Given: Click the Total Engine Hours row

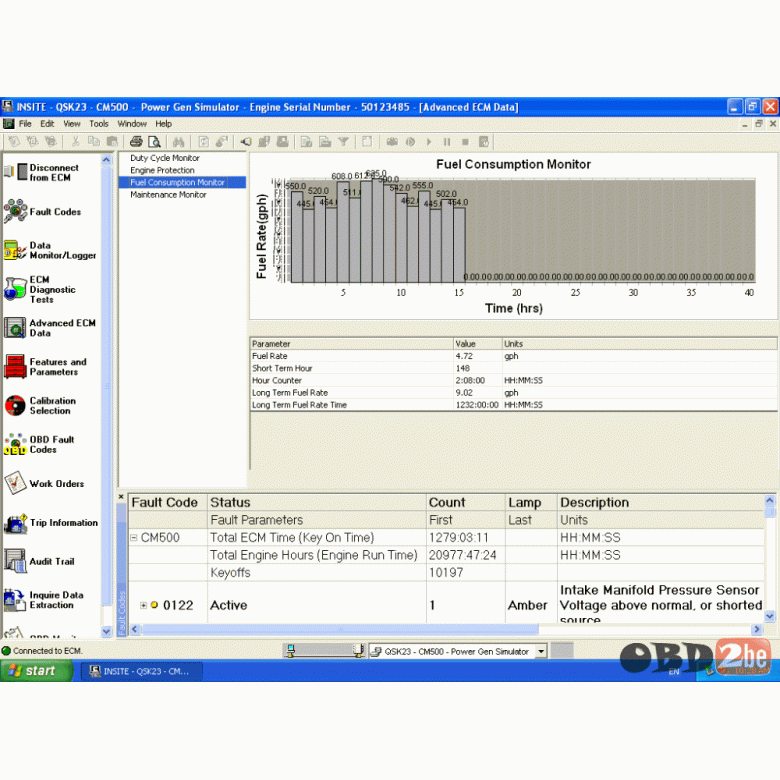Looking at the screenshot, I should [x=447, y=555].
